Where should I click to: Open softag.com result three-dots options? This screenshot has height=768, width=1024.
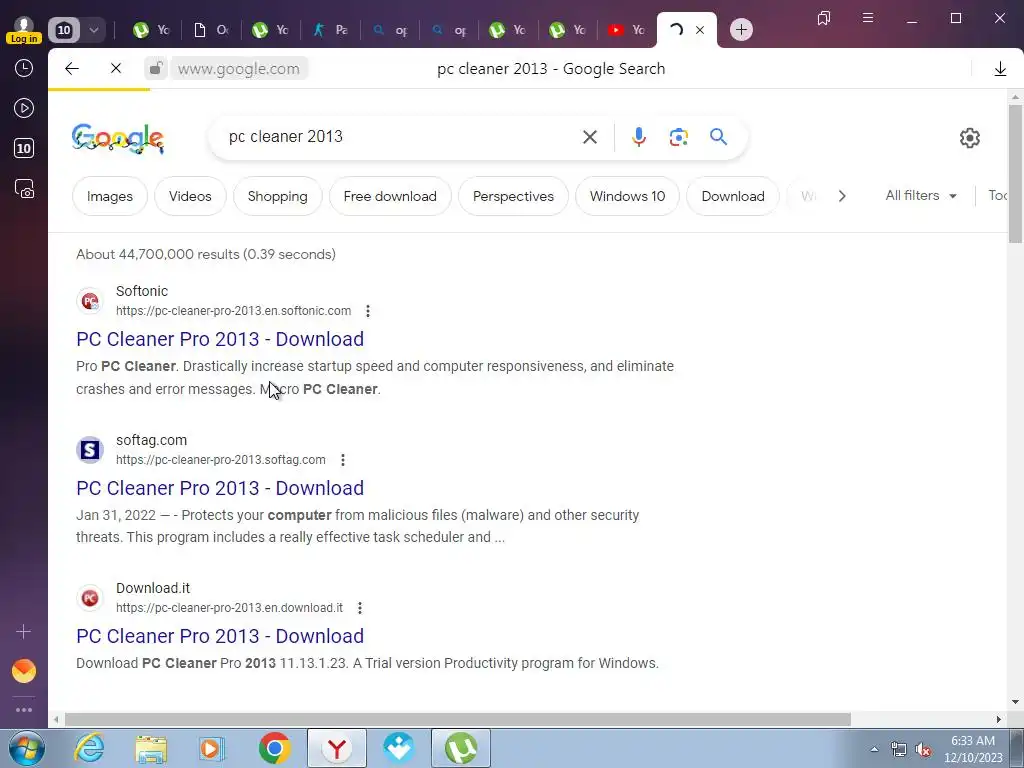click(x=343, y=460)
